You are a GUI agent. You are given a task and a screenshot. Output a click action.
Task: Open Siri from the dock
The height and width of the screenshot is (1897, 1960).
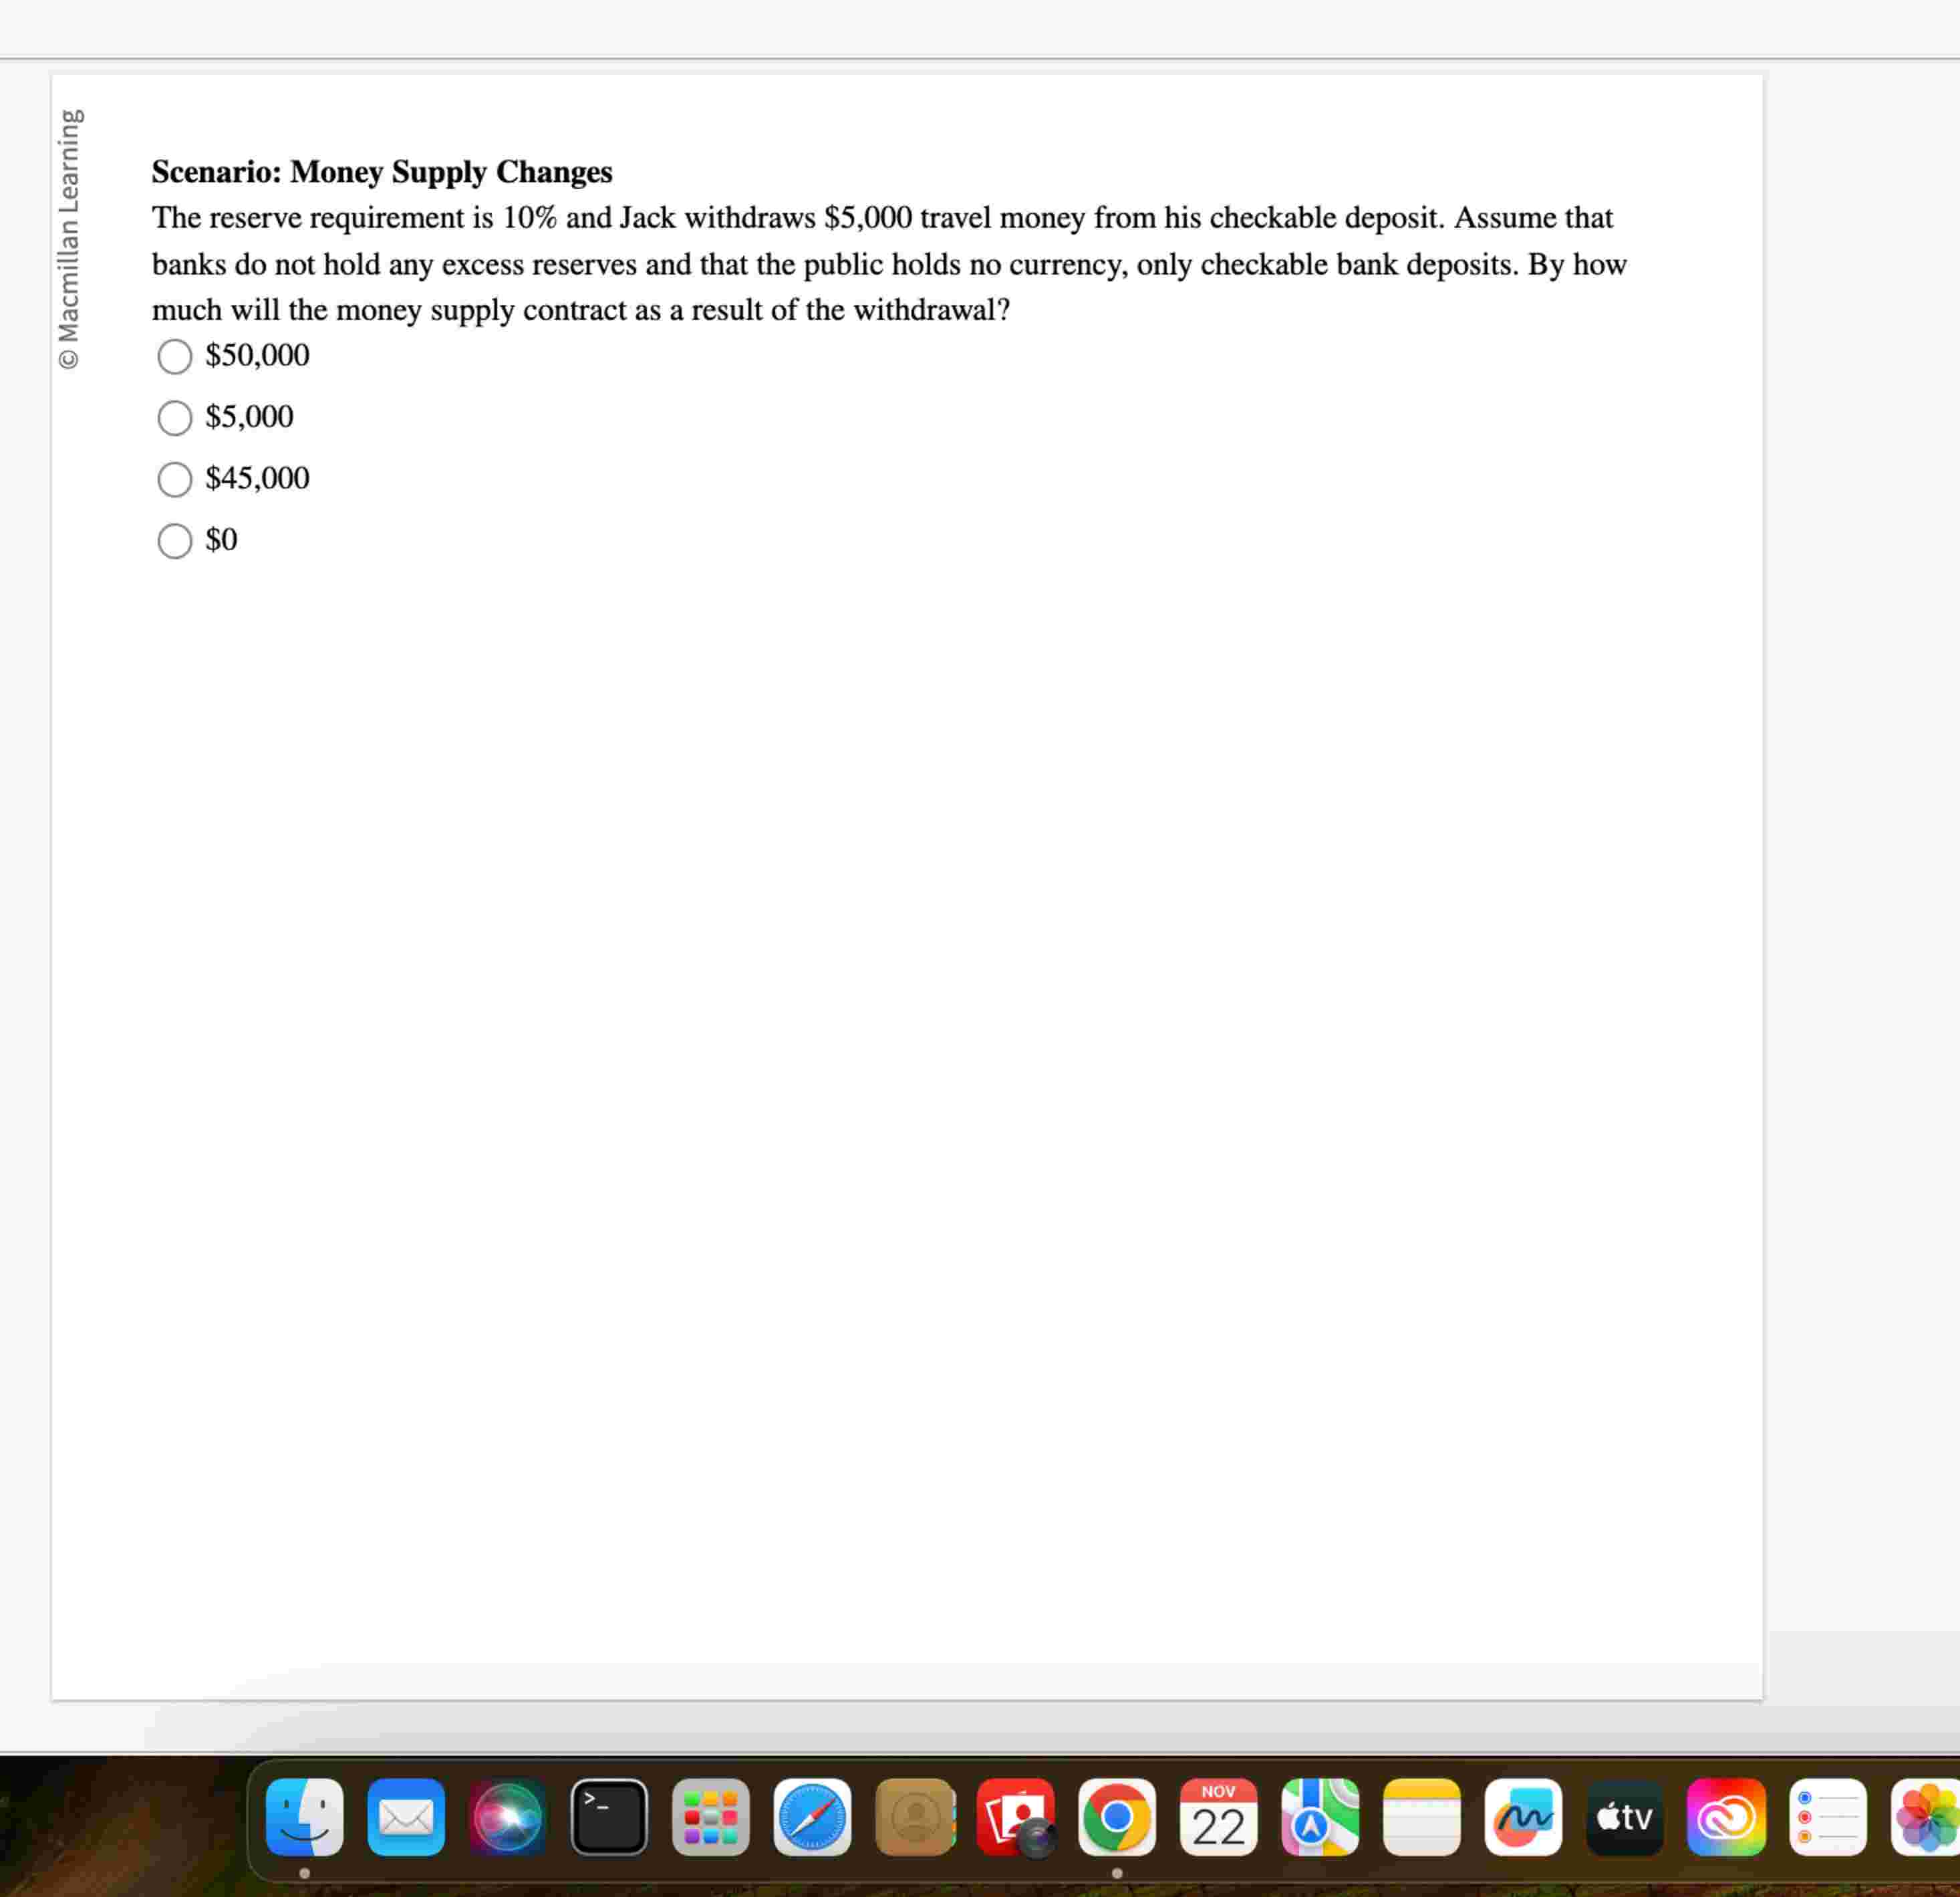pyautogui.click(x=507, y=1816)
